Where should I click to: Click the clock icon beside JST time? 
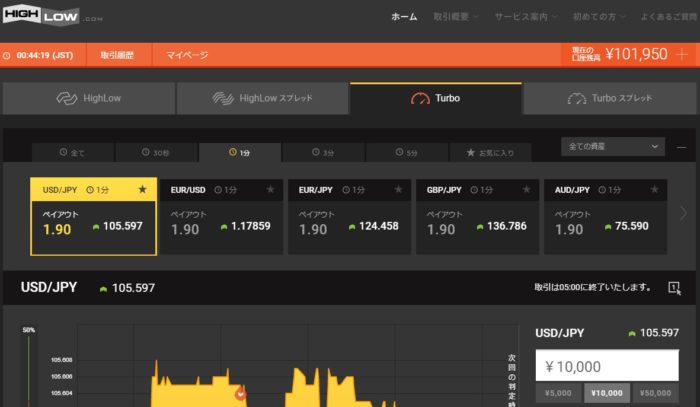[x=7, y=56]
